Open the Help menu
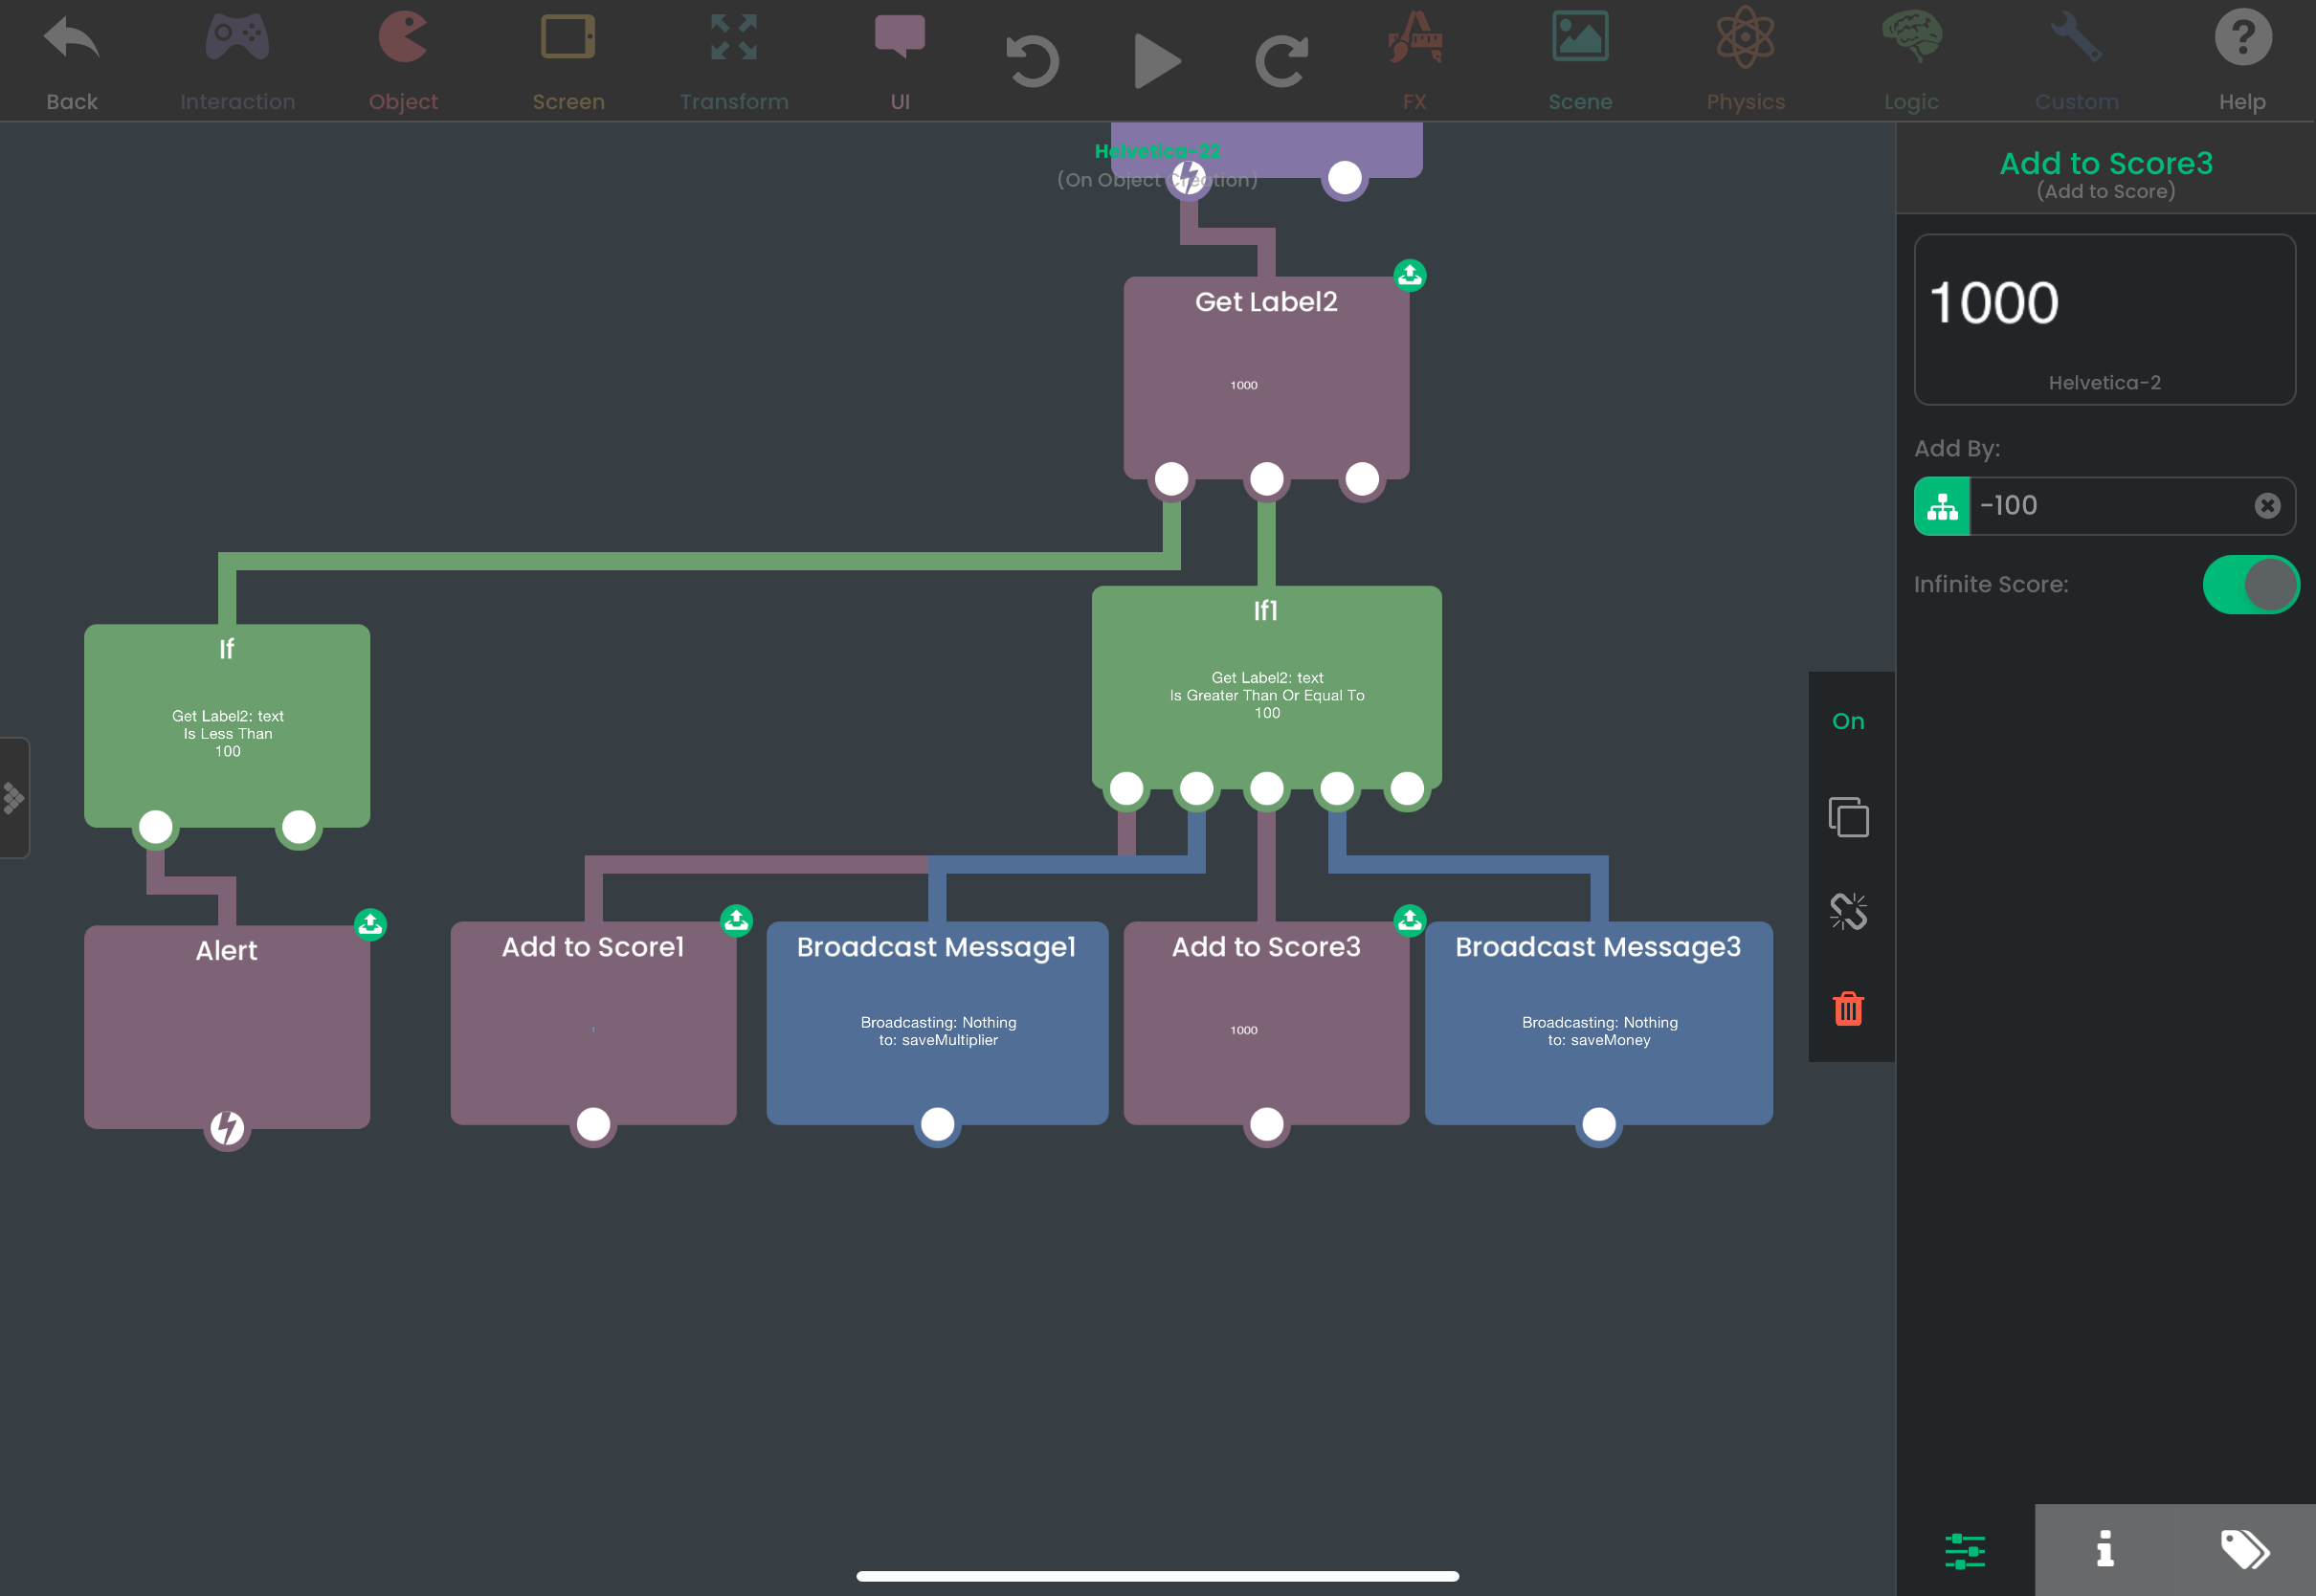 click(x=2243, y=60)
